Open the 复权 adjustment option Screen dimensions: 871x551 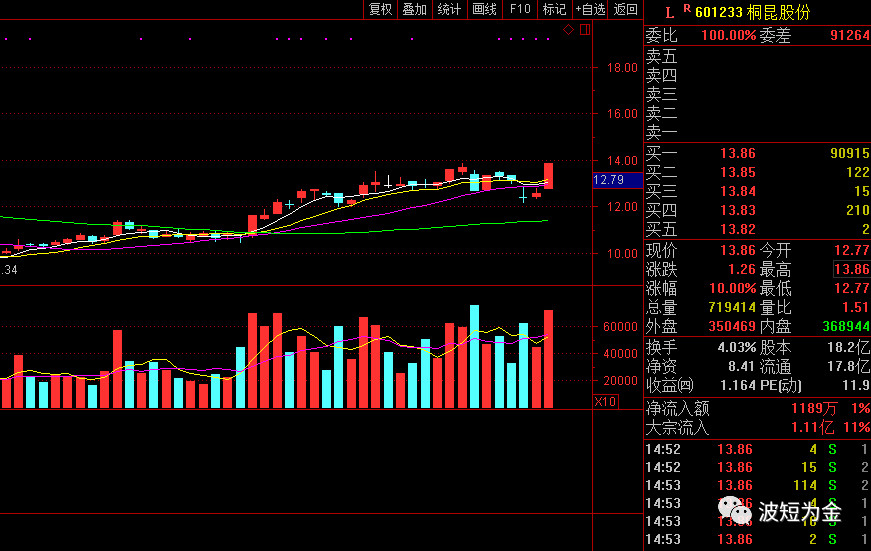tap(381, 9)
